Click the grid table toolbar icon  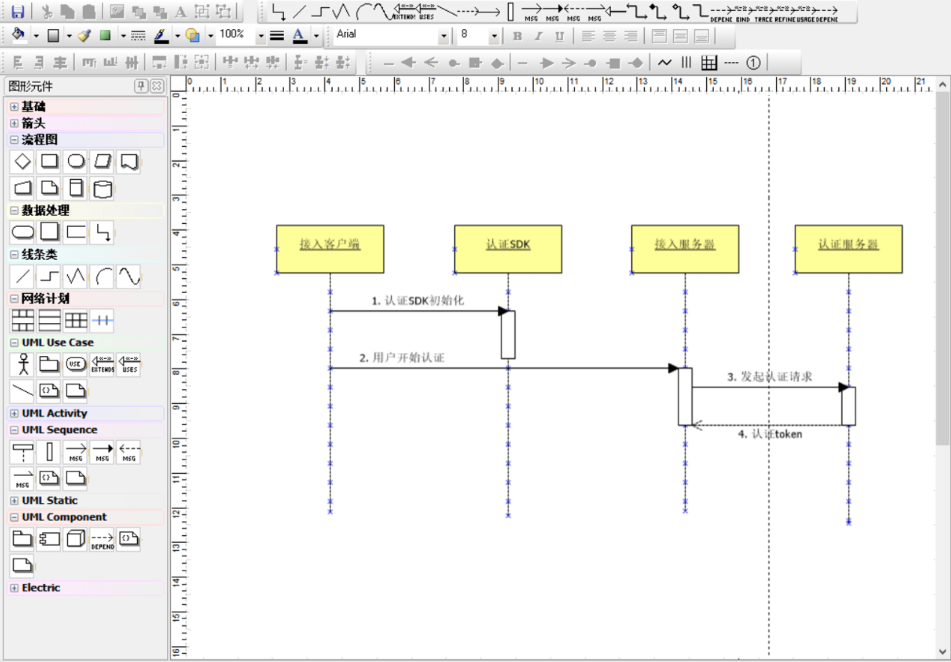[x=709, y=63]
